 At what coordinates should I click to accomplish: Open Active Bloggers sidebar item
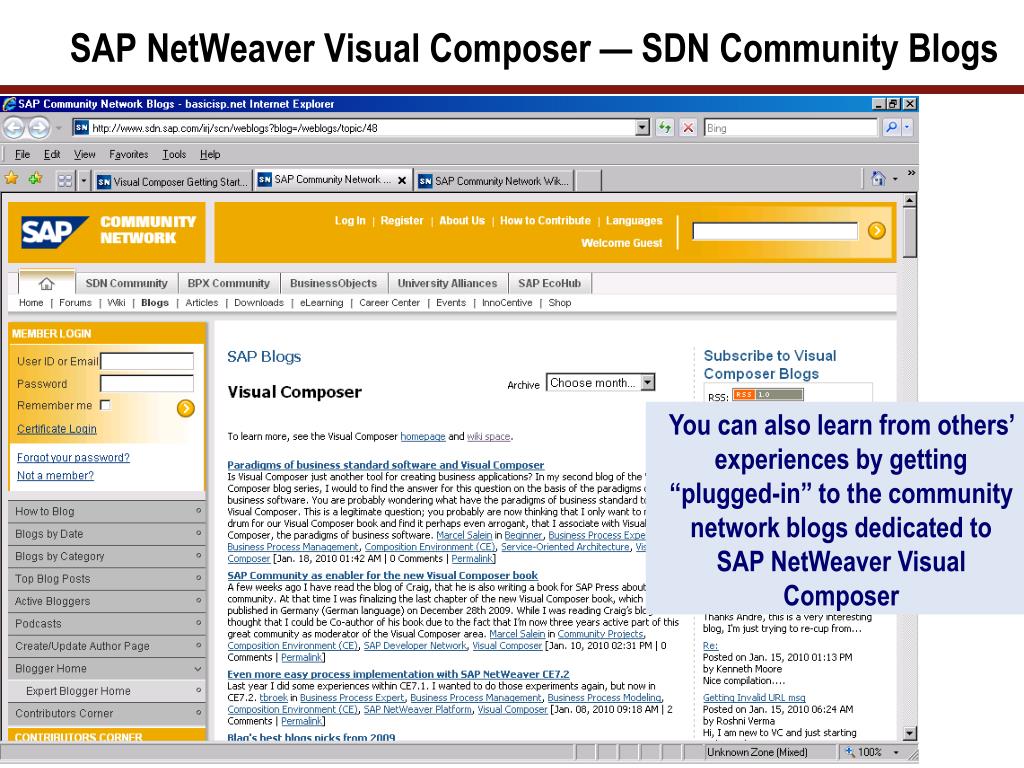(107, 601)
